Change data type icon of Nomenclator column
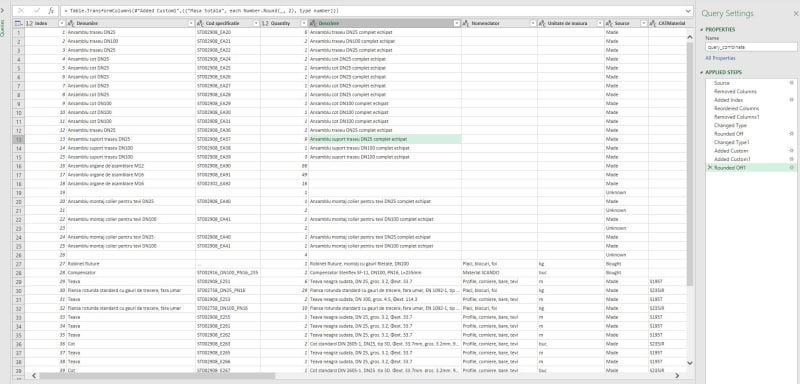The image size is (800, 384). coord(466,23)
